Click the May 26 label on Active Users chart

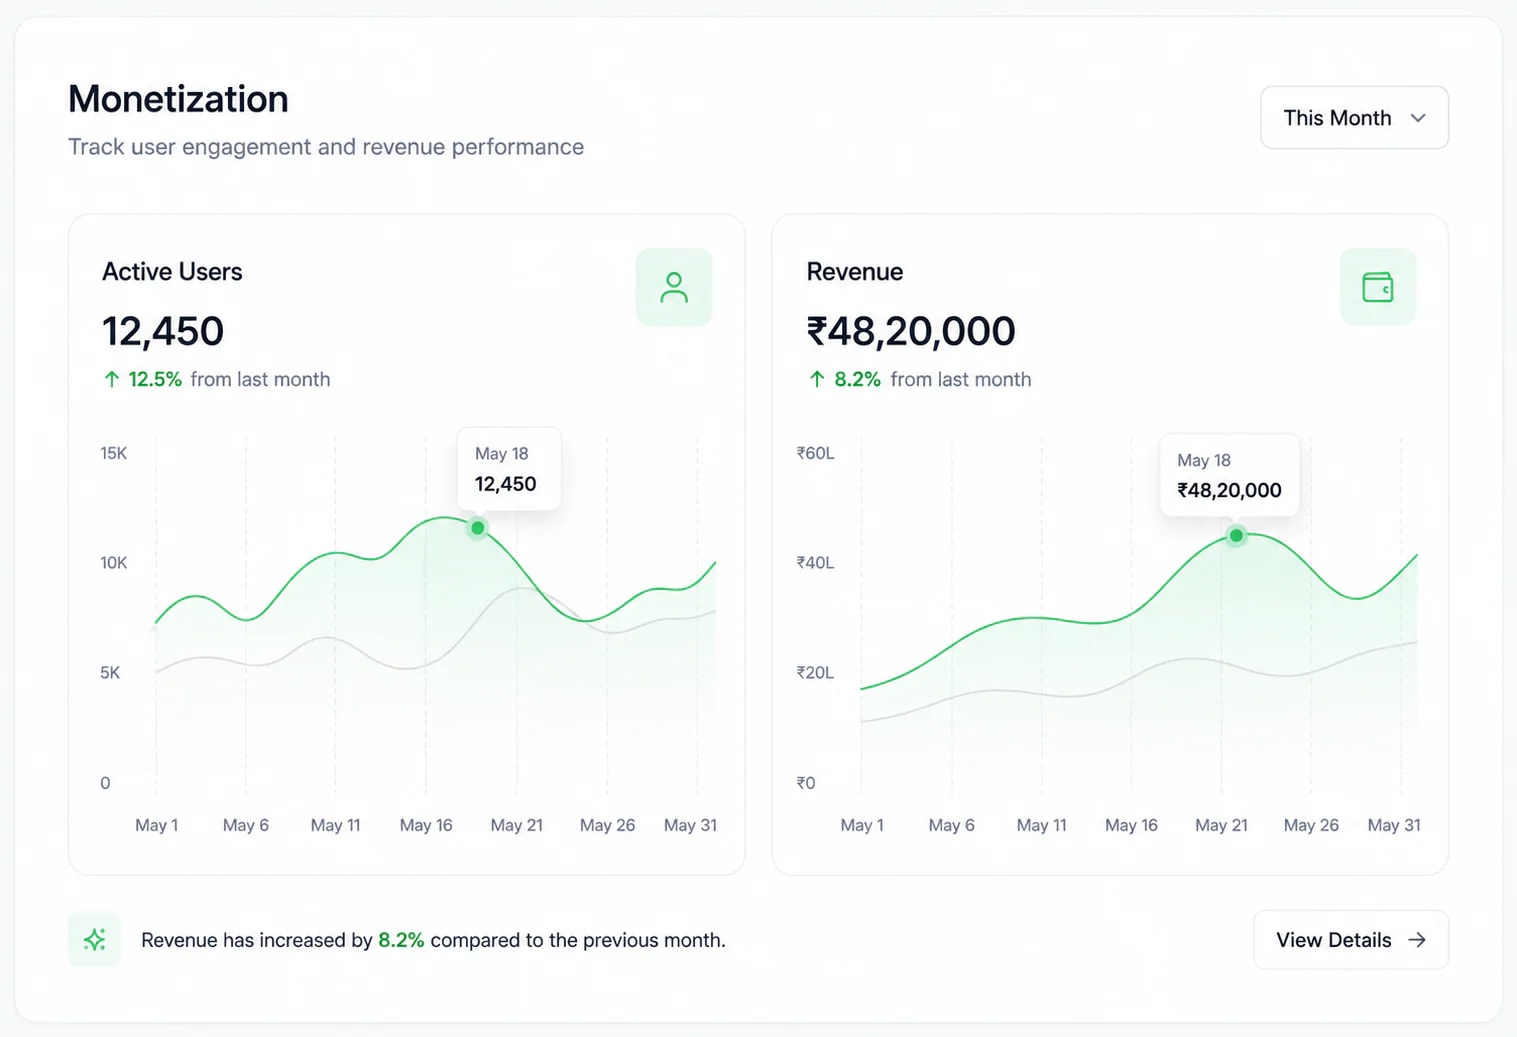click(607, 825)
